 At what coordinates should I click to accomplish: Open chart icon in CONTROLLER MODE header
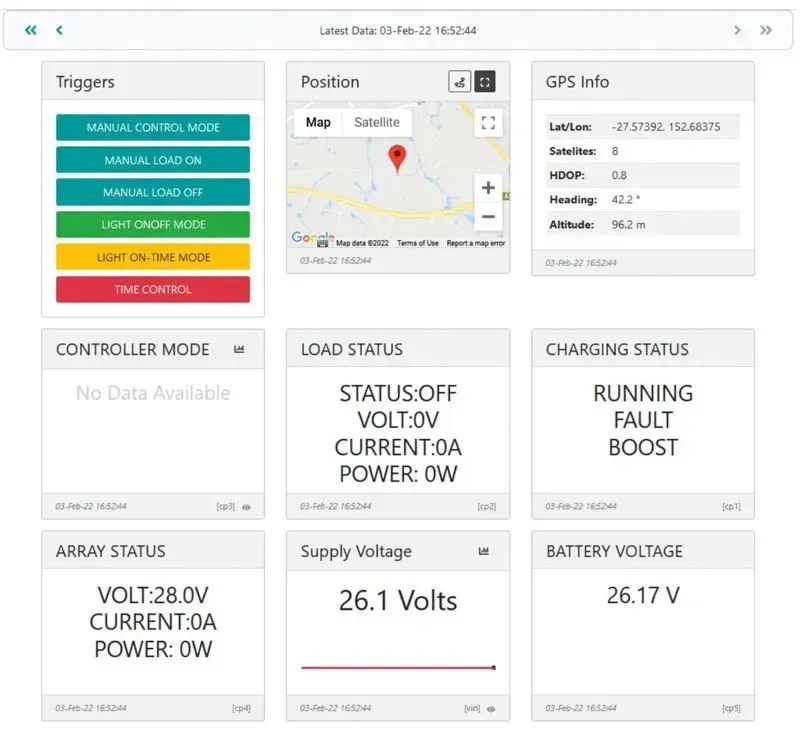(239, 349)
